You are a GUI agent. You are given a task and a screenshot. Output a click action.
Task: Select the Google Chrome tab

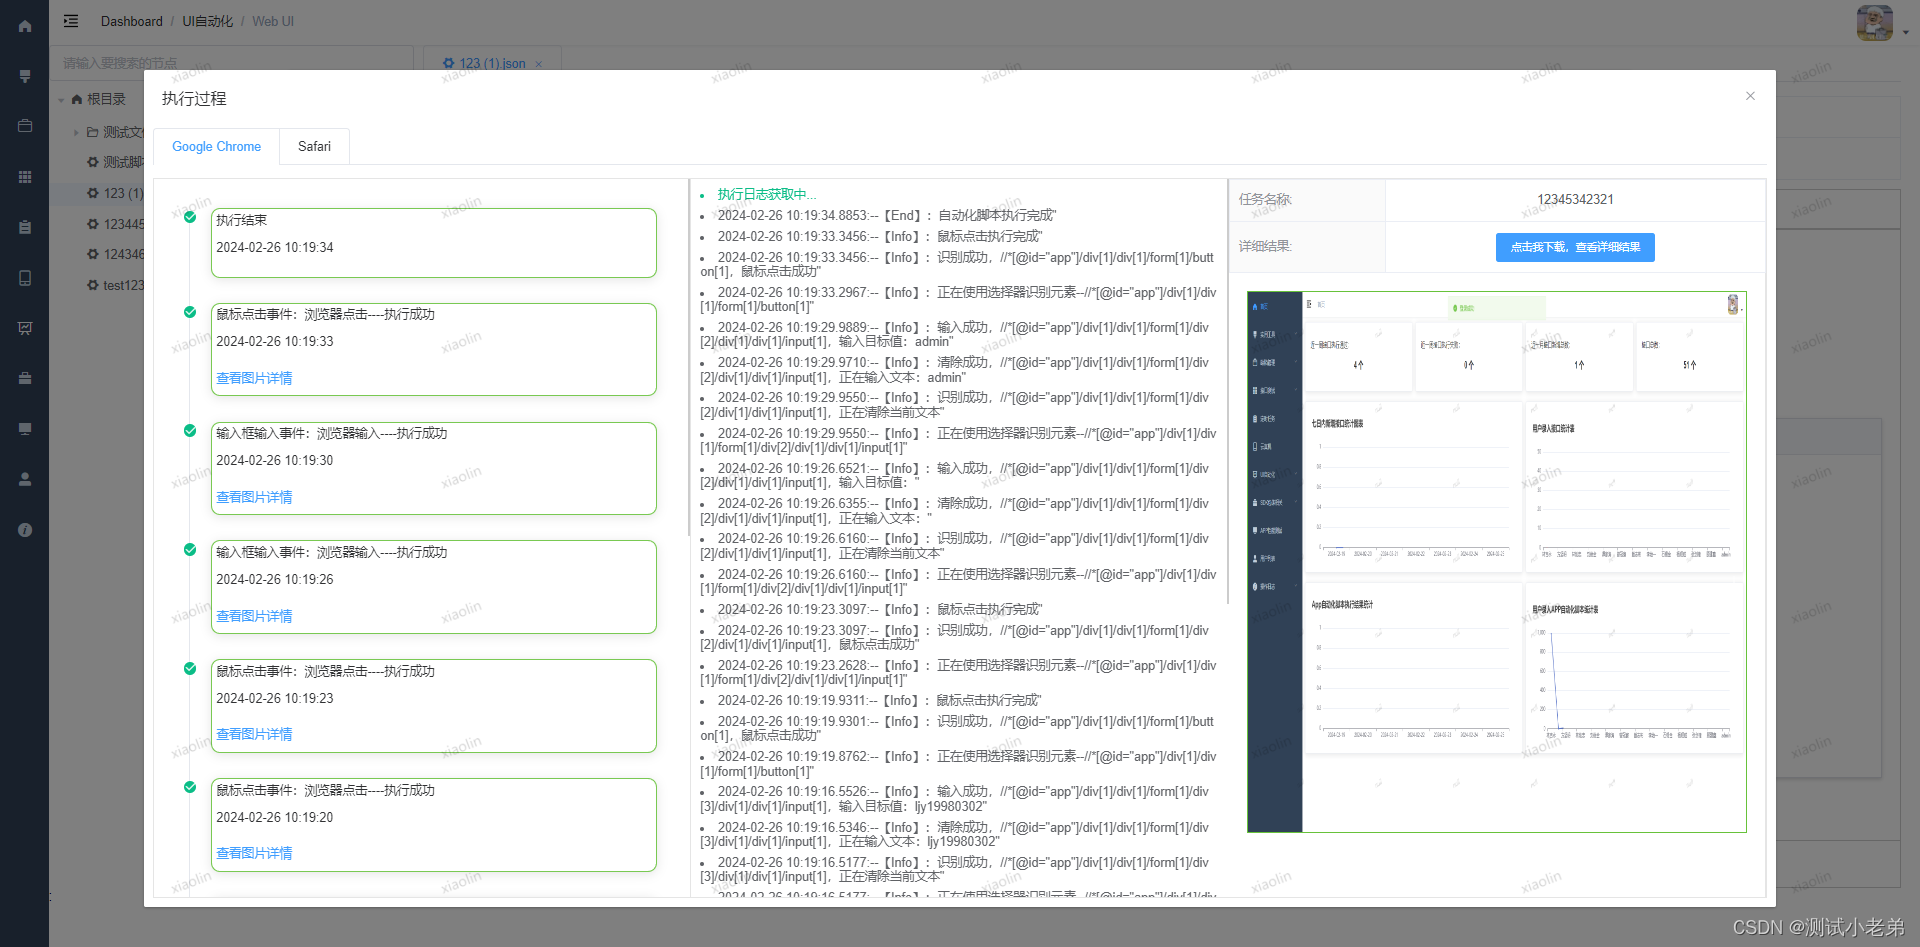(x=216, y=146)
